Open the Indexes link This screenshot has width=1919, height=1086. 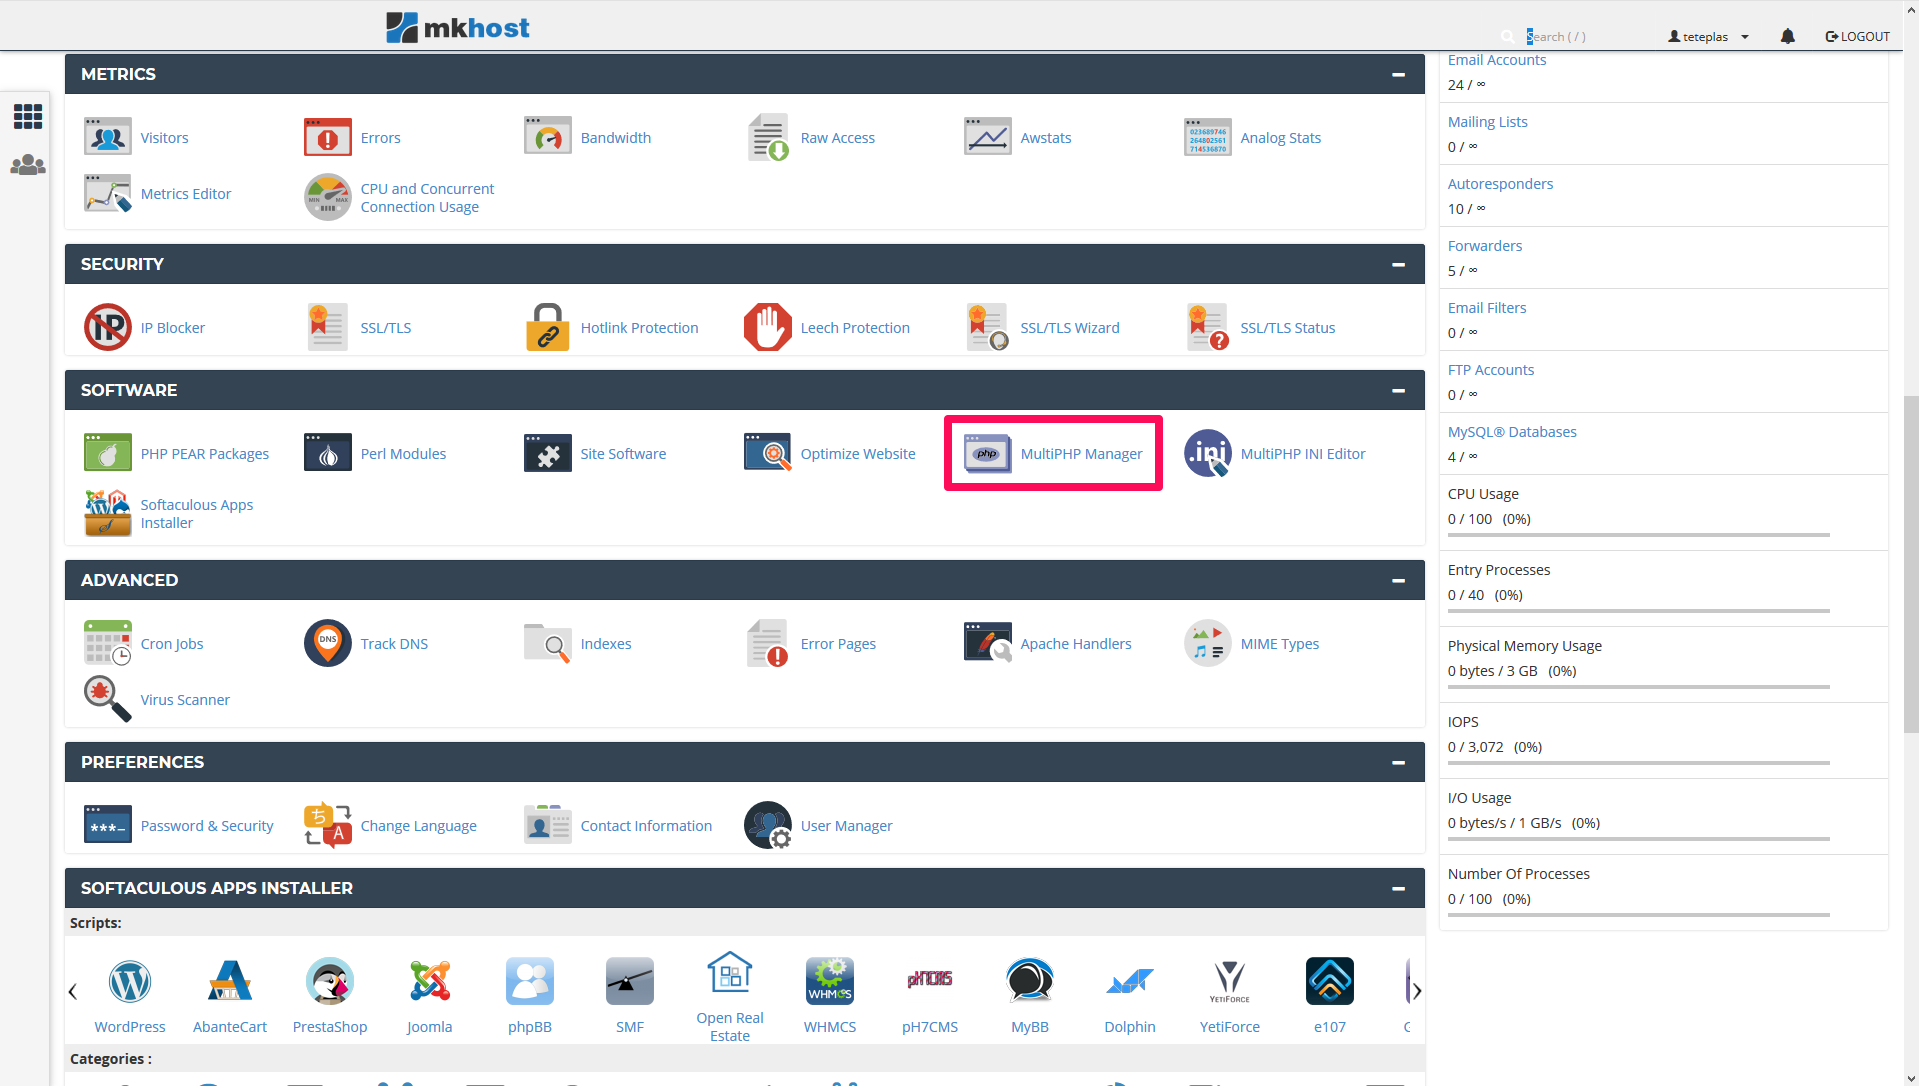click(606, 644)
